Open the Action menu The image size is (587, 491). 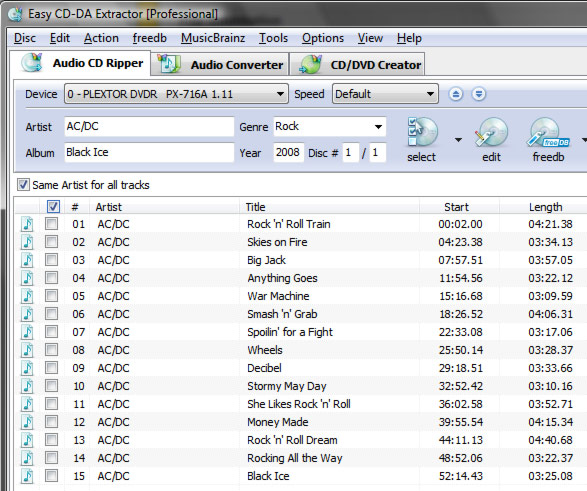point(101,38)
